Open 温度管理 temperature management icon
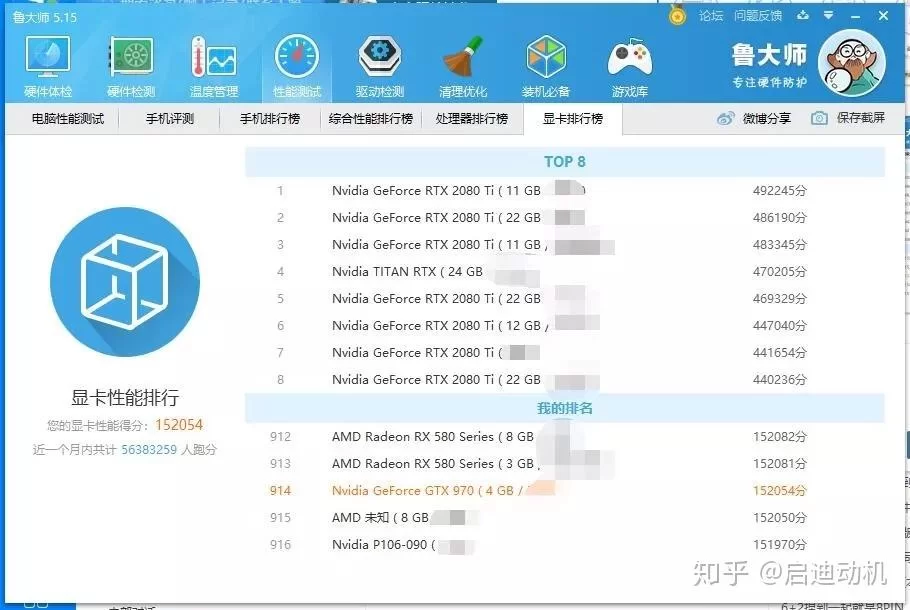Screen dimensions: 910x610 click(x=213, y=66)
